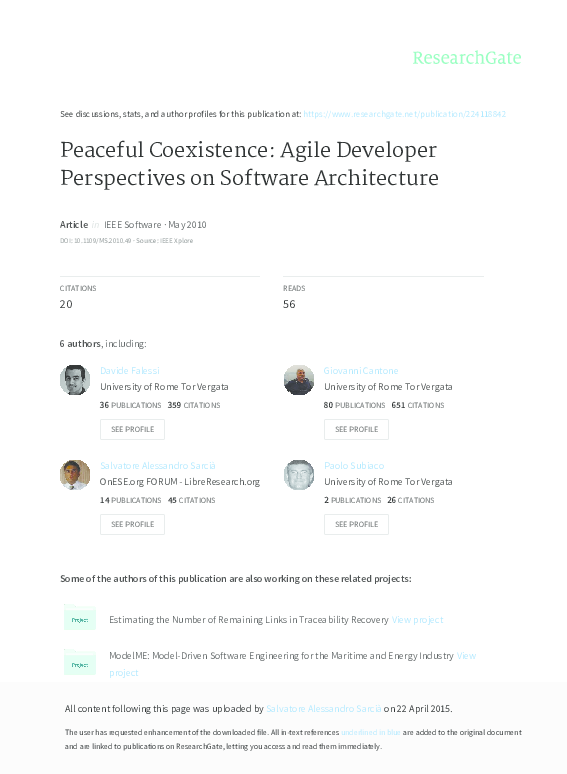567x774 pixels.
Task: Open Salvatore Alessandro Sarcià's author name link
Action: pyautogui.click(x=157, y=465)
